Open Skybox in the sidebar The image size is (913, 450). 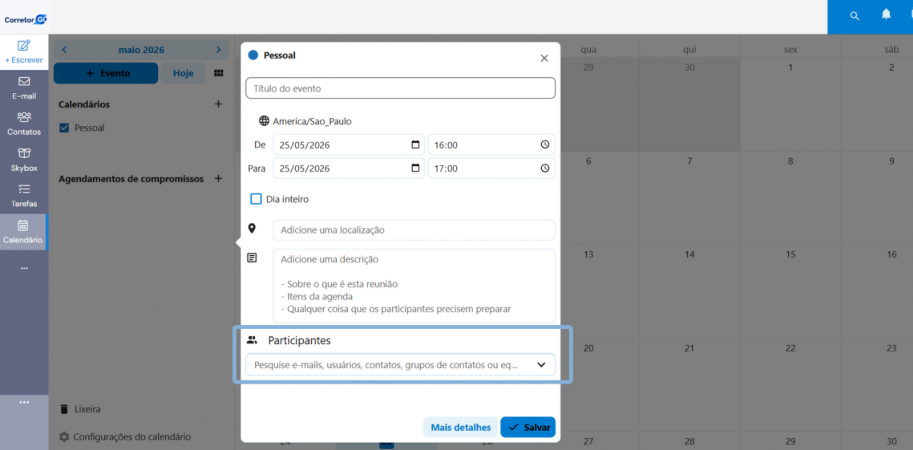click(x=24, y=160)
